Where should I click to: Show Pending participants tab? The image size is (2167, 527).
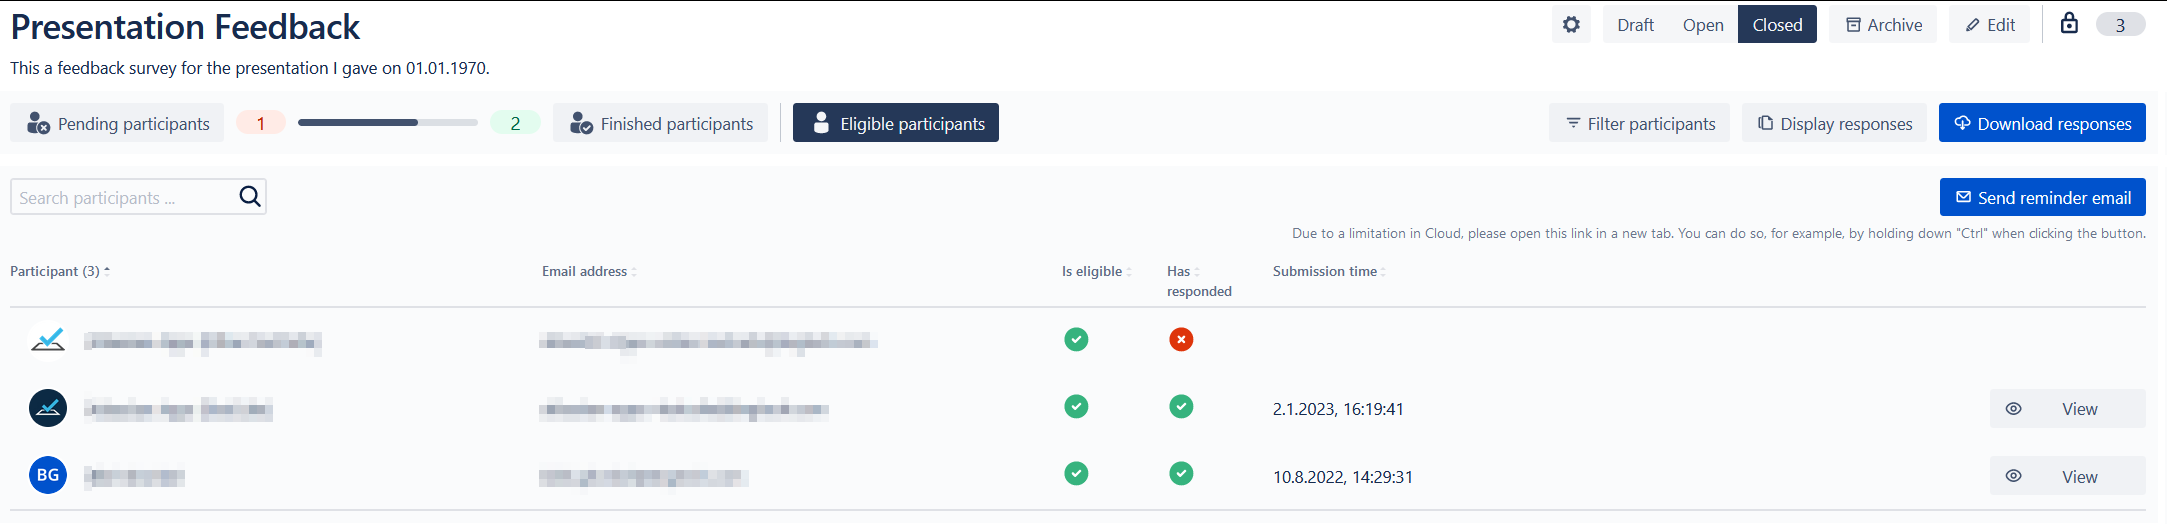click(x=118, y=123)
